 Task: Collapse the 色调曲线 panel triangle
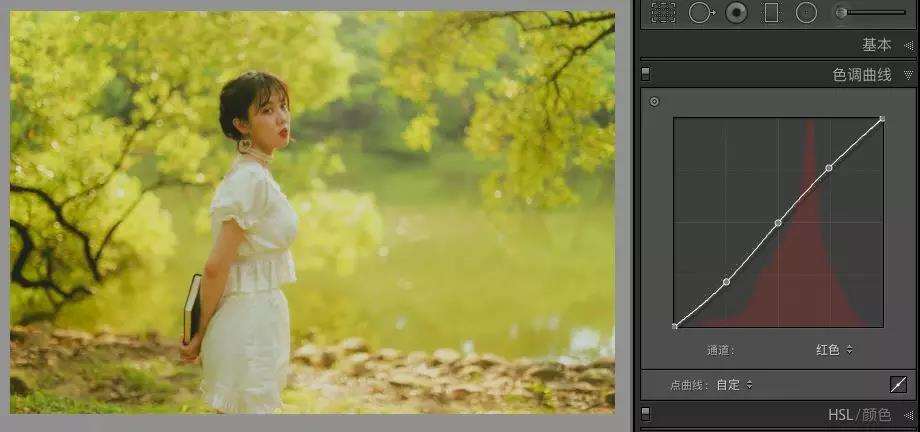click(908, 75)
